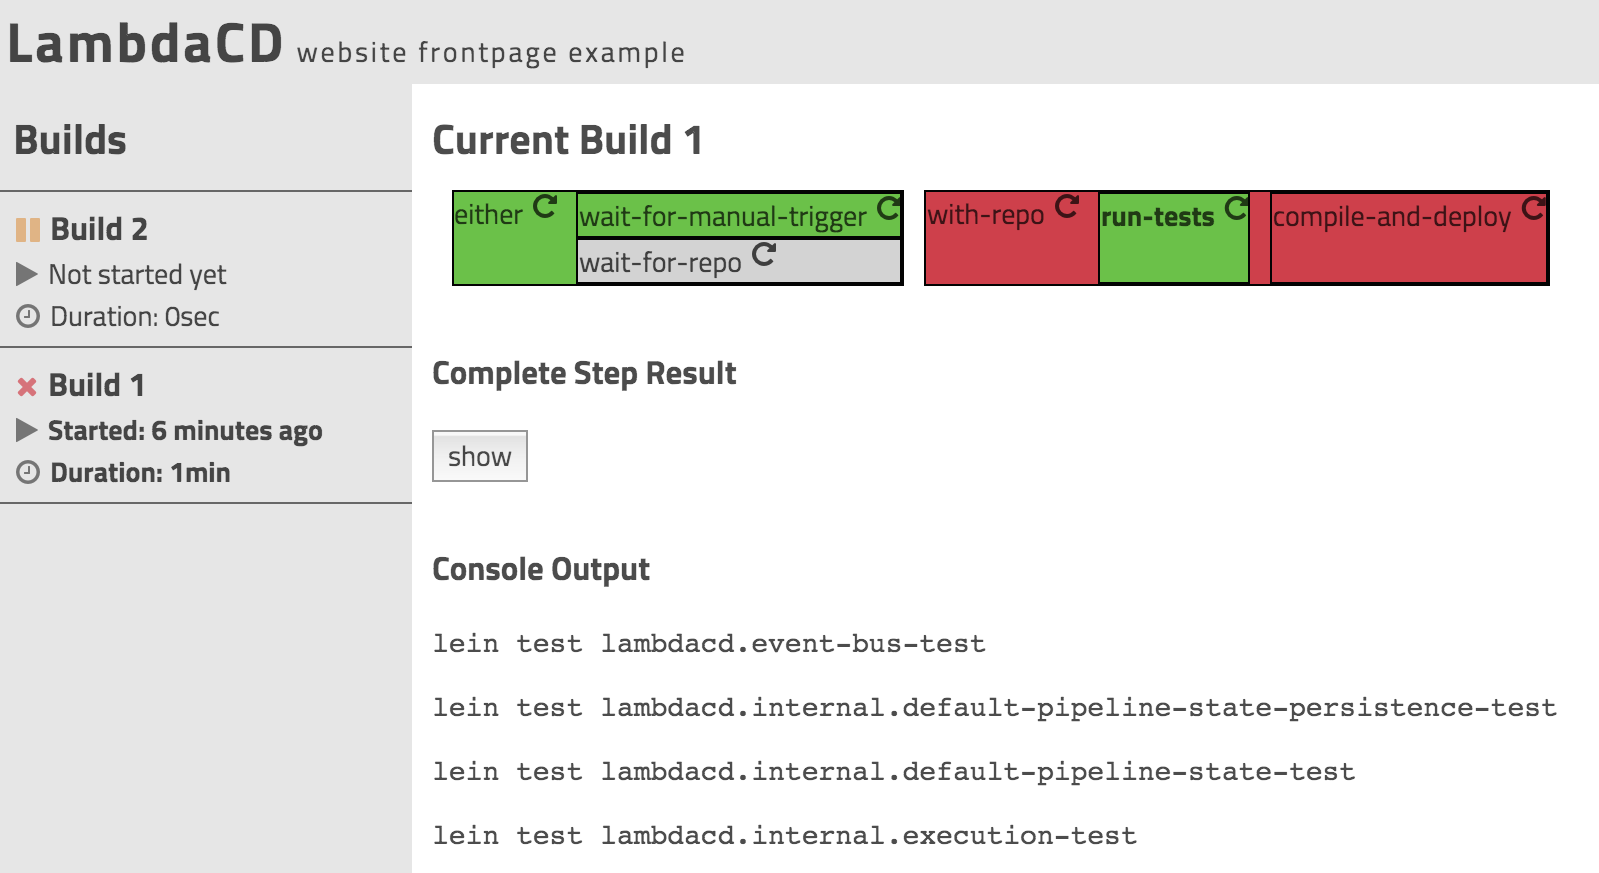The height and width of the screenshot is (873, 1599).
Task: Click the play triangle icon beside Started: 6 minutes ago
Action: click(27, 430)
